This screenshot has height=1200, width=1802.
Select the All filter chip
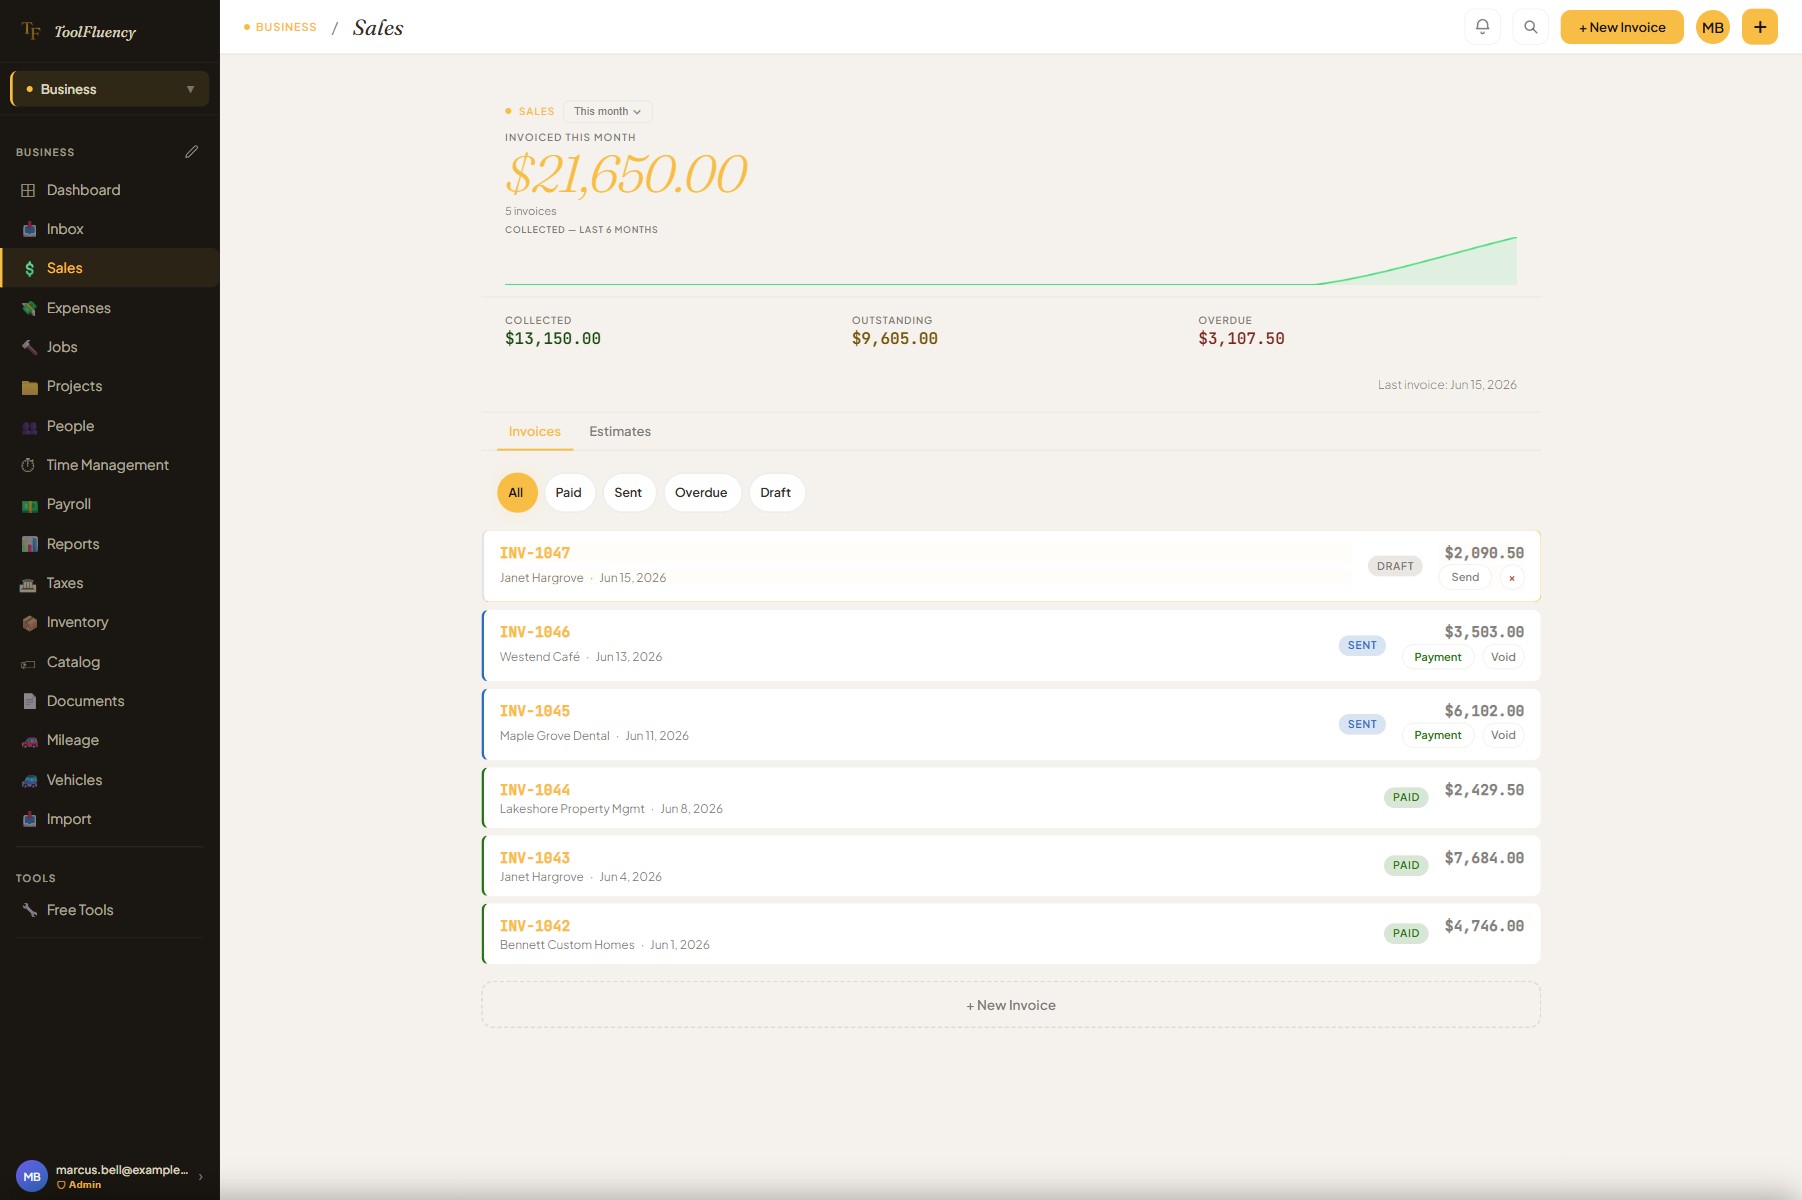(x=516, y=493)
